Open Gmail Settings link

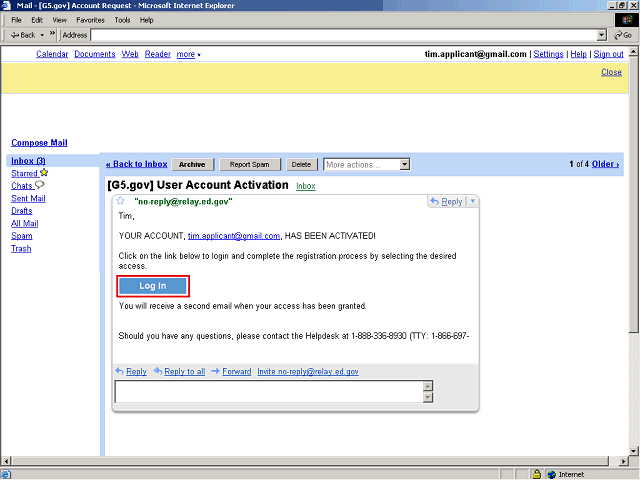point(548,54)
